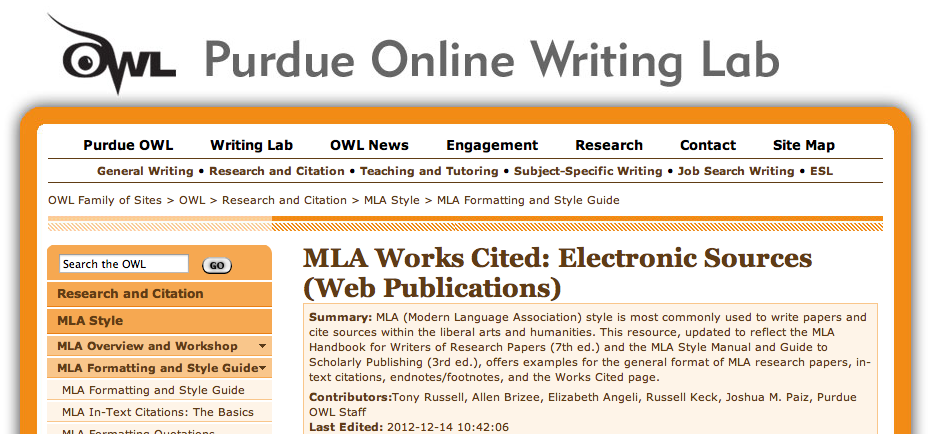
Task: Open MLA In-Text Citations: The Basics
Action: coord(158,412)
